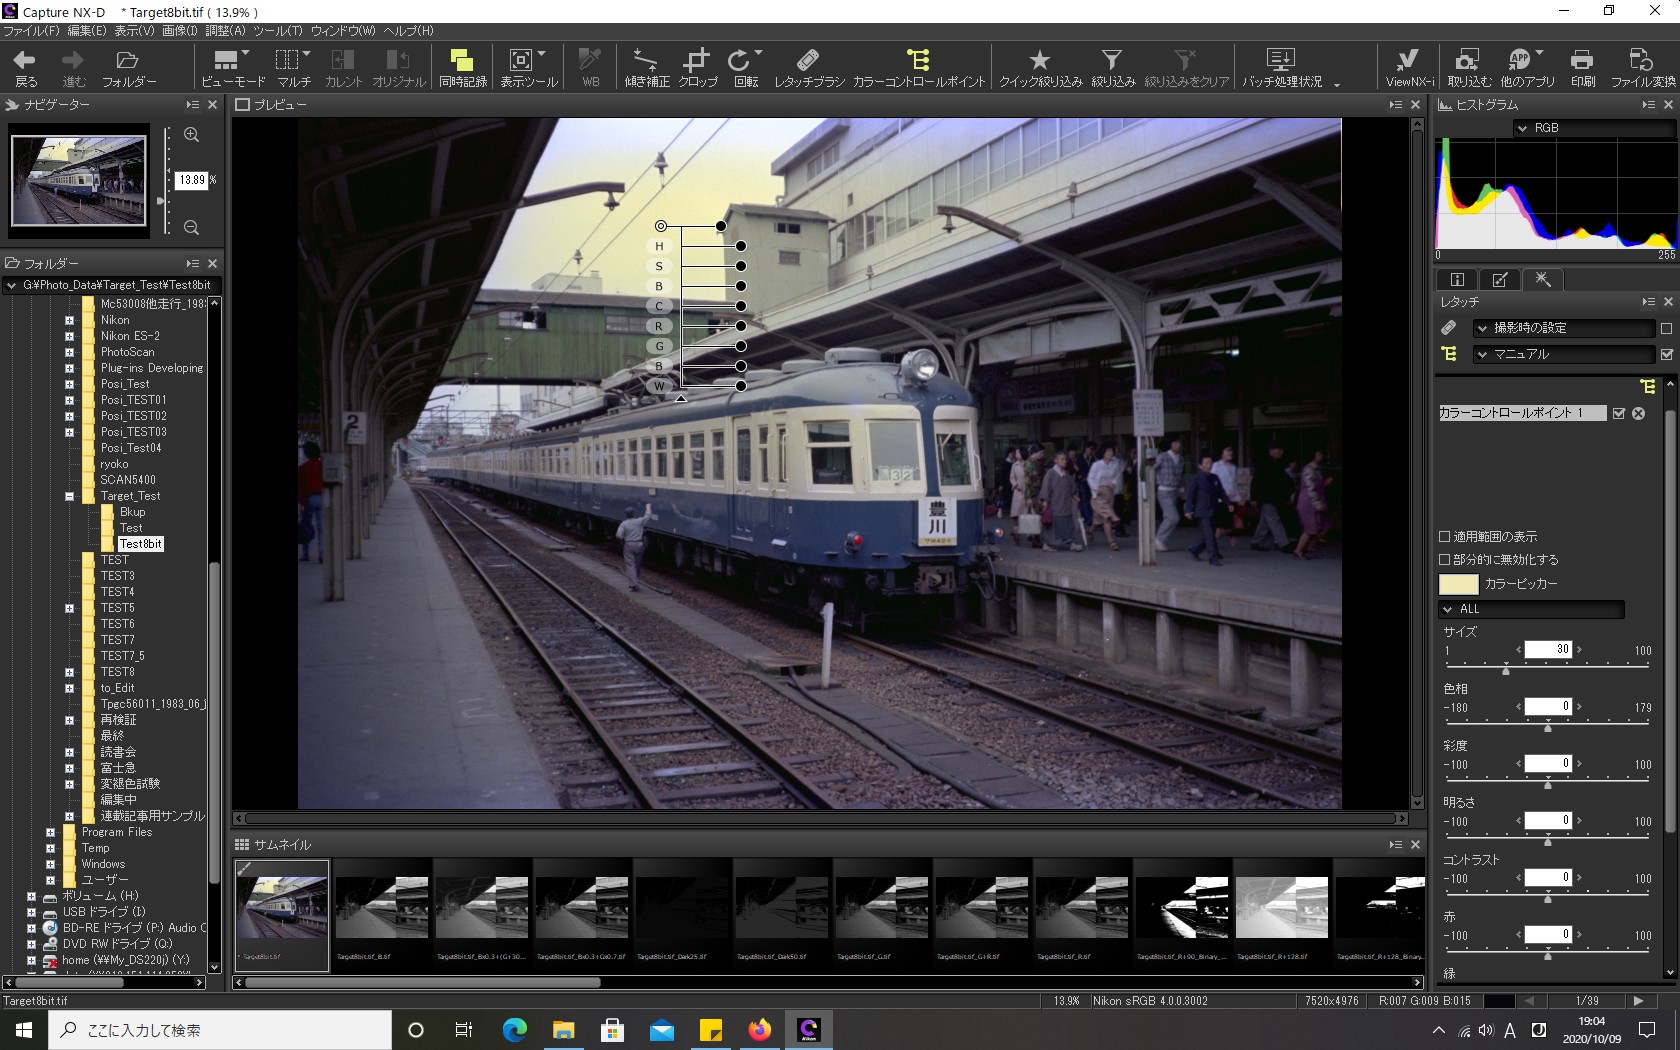The image size is (1680, 1050).
Task: Switch to the retouch magic-wand tab
Action: (1543, 280)
